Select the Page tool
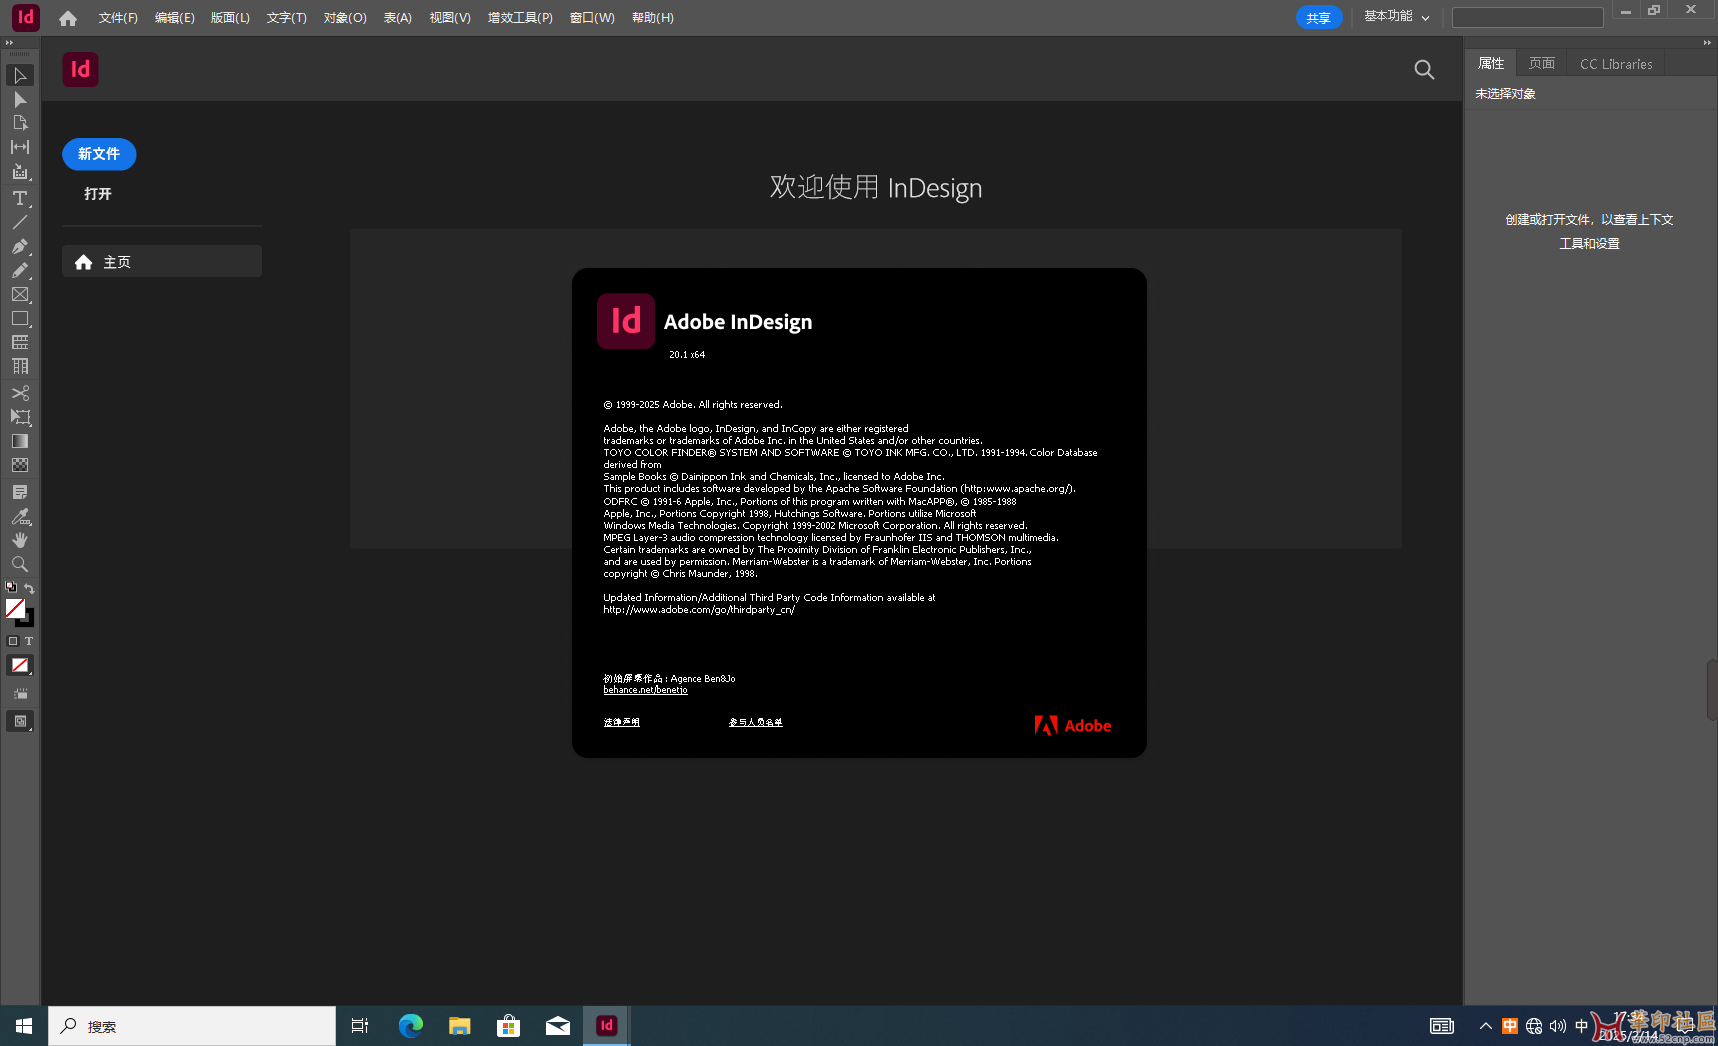This screenshot has width=1718, height=1046. [x=20, y=123]
